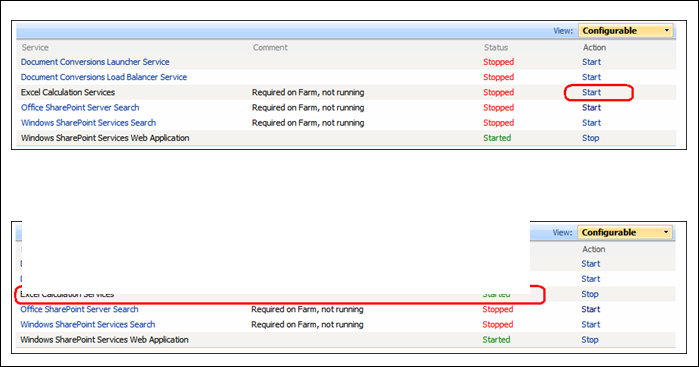Open Office SharePoint Server Search in lower table
Image resolution: width=699 pixels, height=367 pixels.
pos(79,309)
